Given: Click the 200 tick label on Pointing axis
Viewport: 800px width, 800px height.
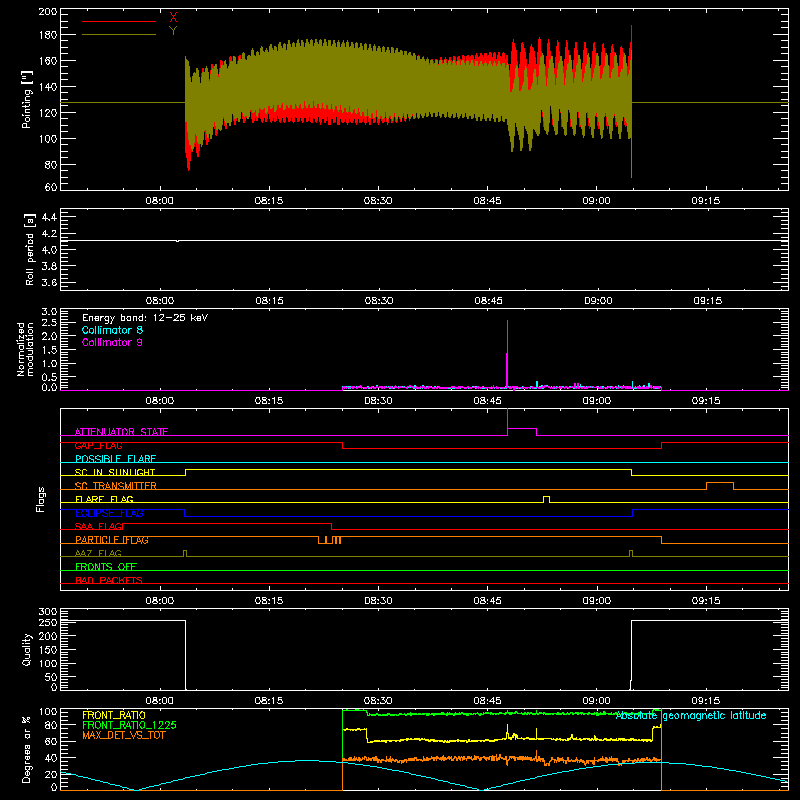Looking at the screenshot, I should pos(47,11).
